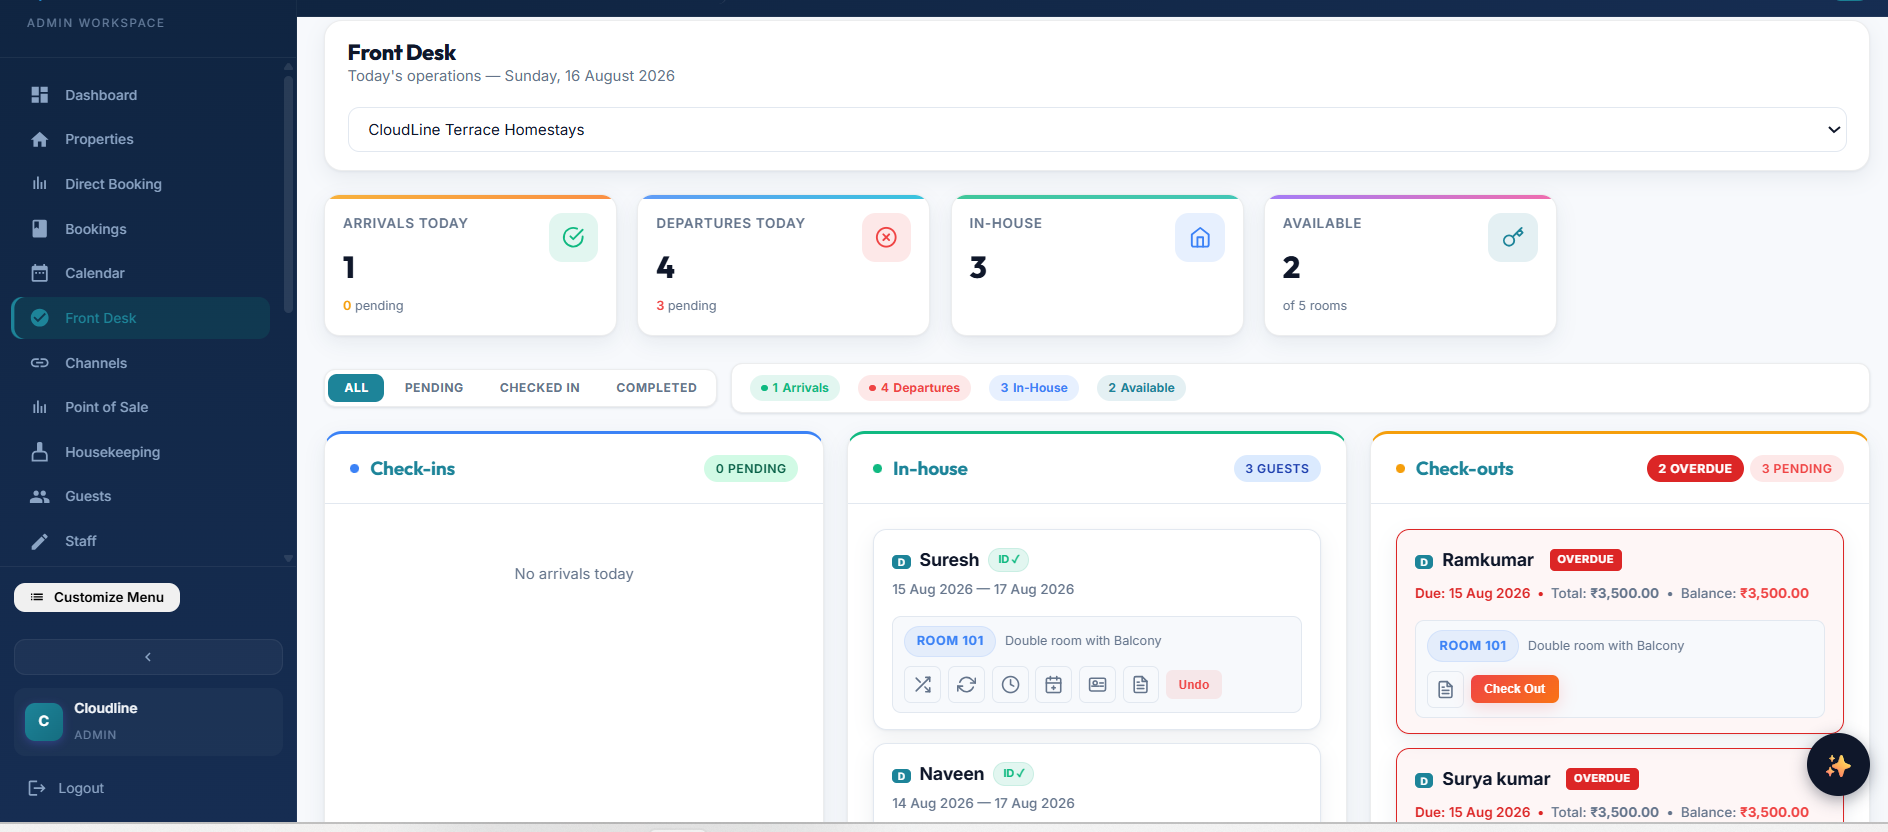Click the Logout icon
Viewport: 1888px width, 832px height.
point(37,788)
